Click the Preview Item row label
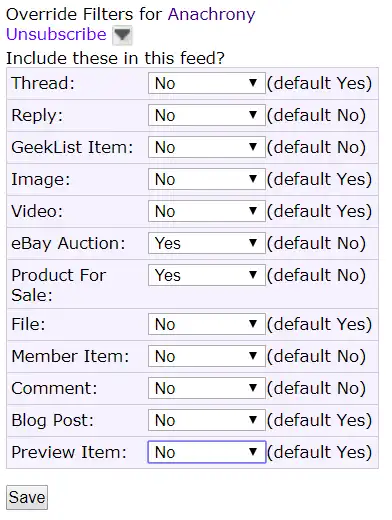Viewport: 392px width, 520px height. (x=69, y=452)
